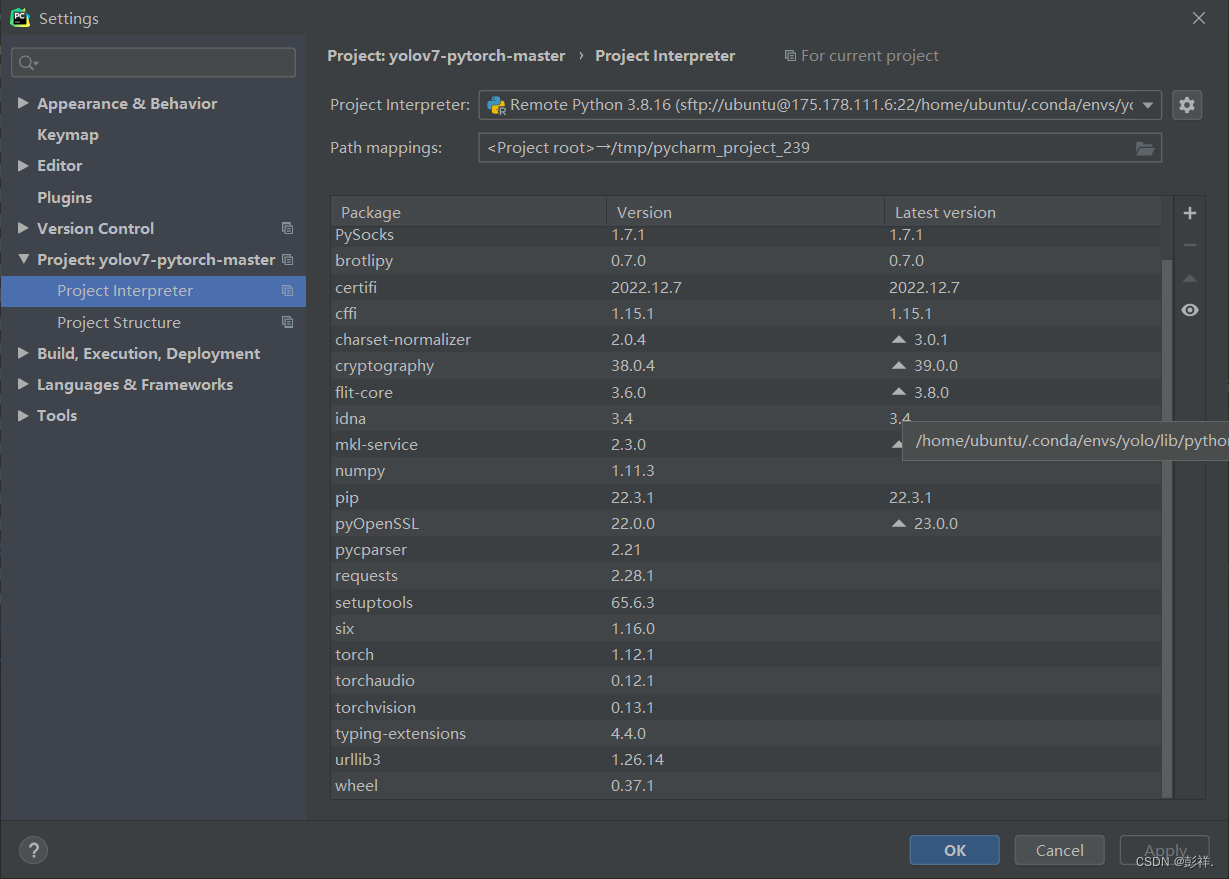The width and height of the screenshot is (1229, 879).
Task: Expand Languages & Frameworks section
Action: point(23,384)
